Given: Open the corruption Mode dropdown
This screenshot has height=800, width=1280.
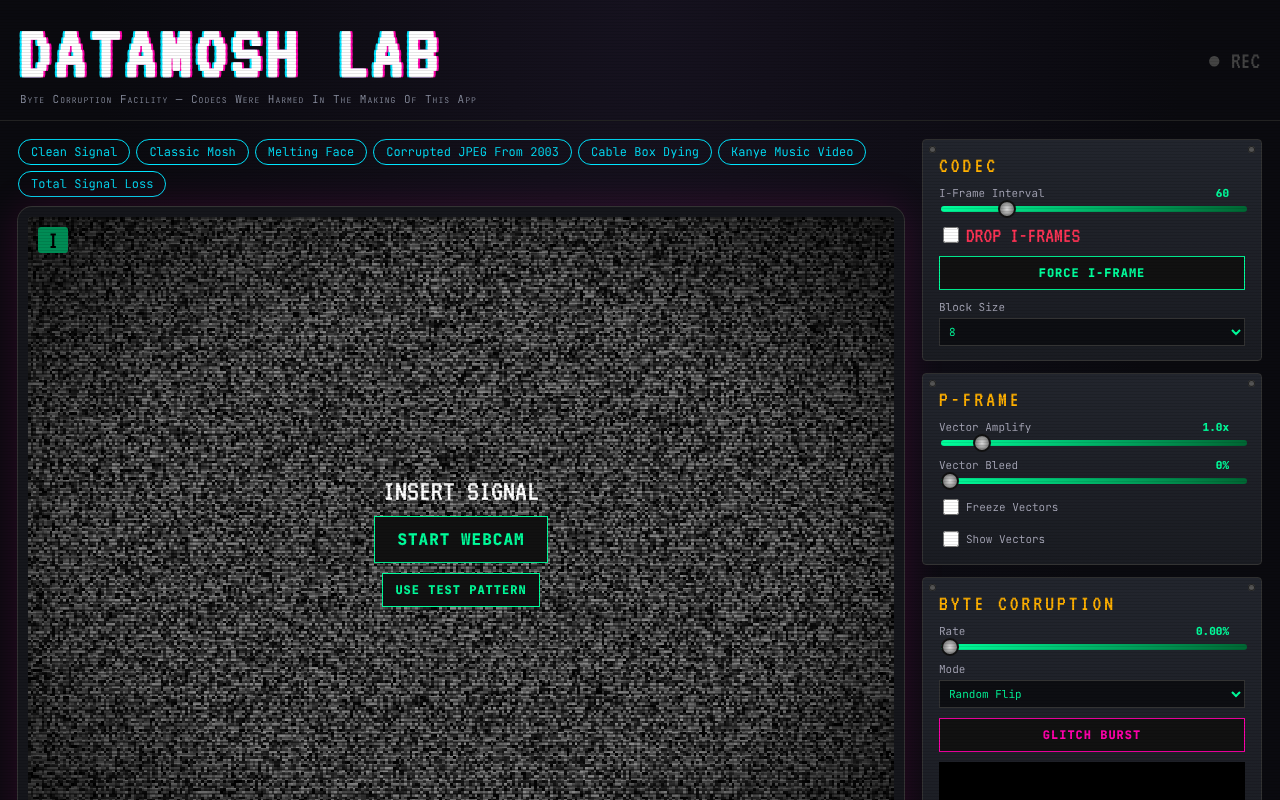Looking at the screenshot, I should coord(1092,694).
